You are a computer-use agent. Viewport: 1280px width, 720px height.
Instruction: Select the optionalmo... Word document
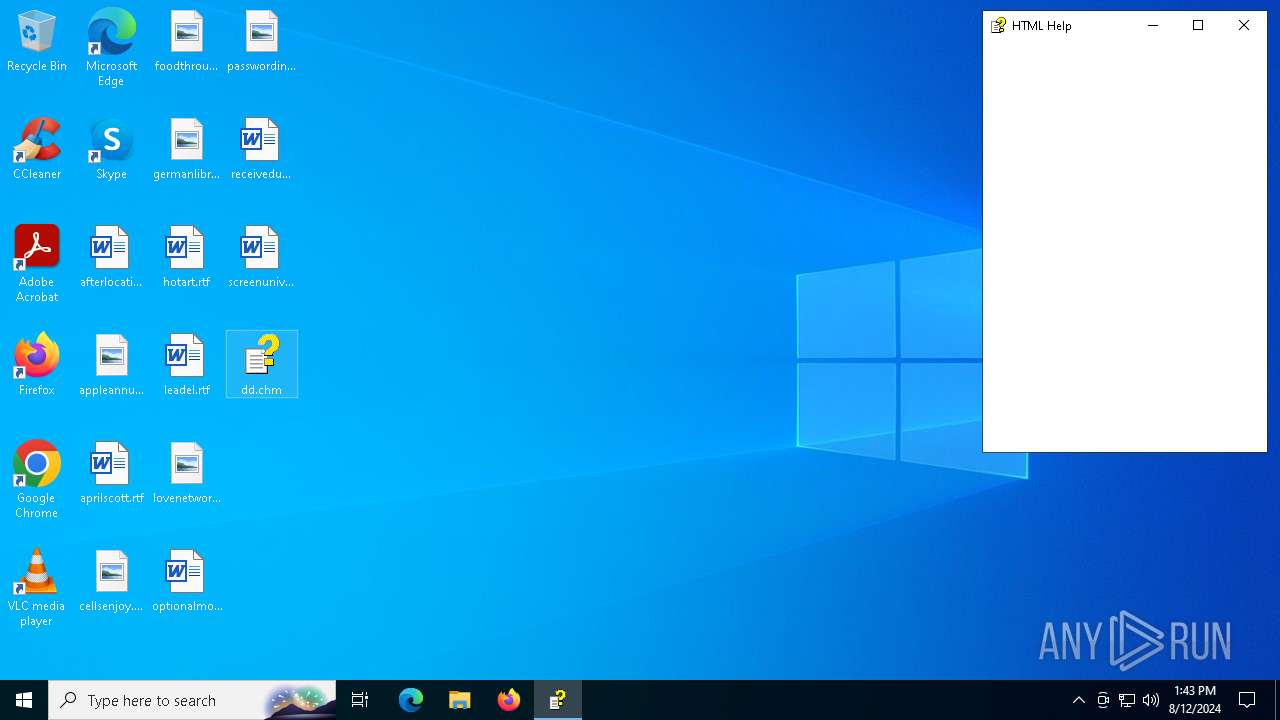[x=186, y=582]
